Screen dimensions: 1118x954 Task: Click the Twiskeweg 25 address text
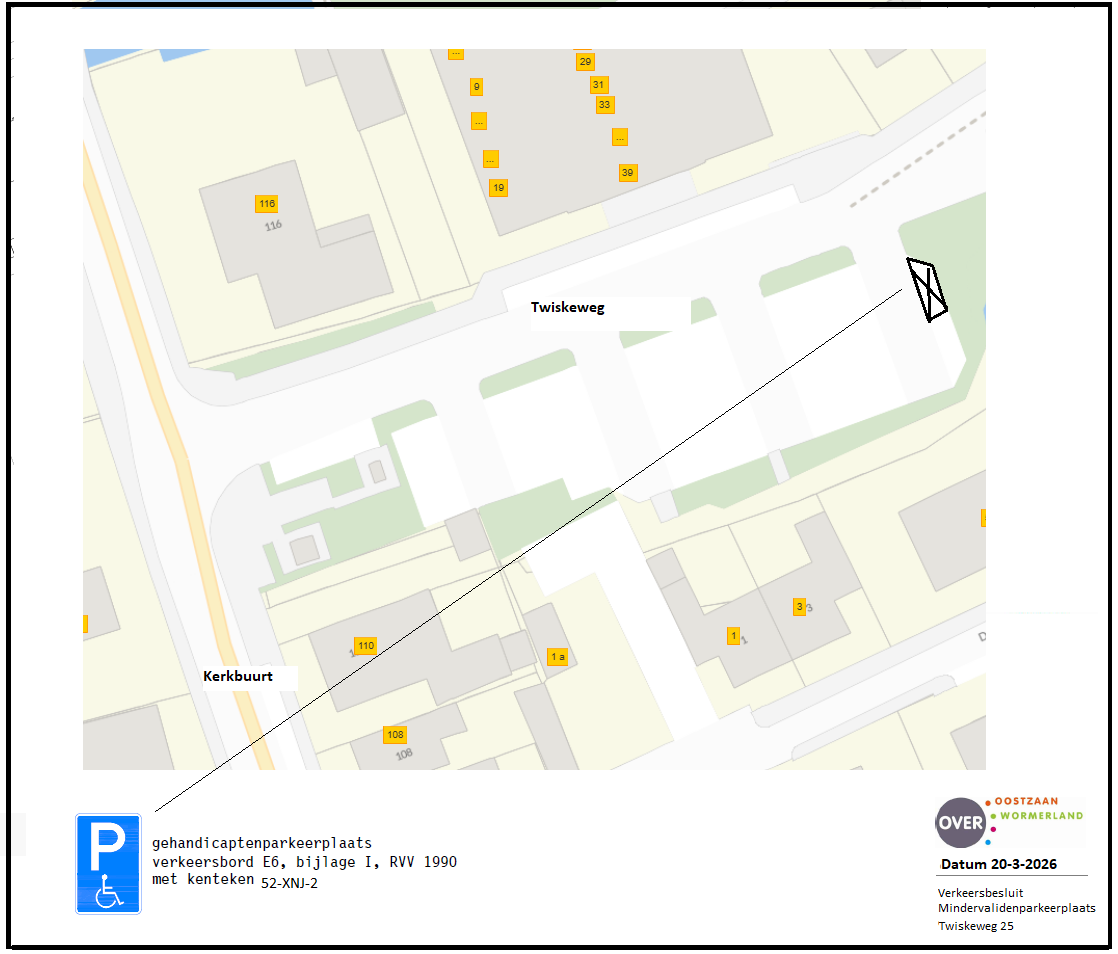(975, 926)
